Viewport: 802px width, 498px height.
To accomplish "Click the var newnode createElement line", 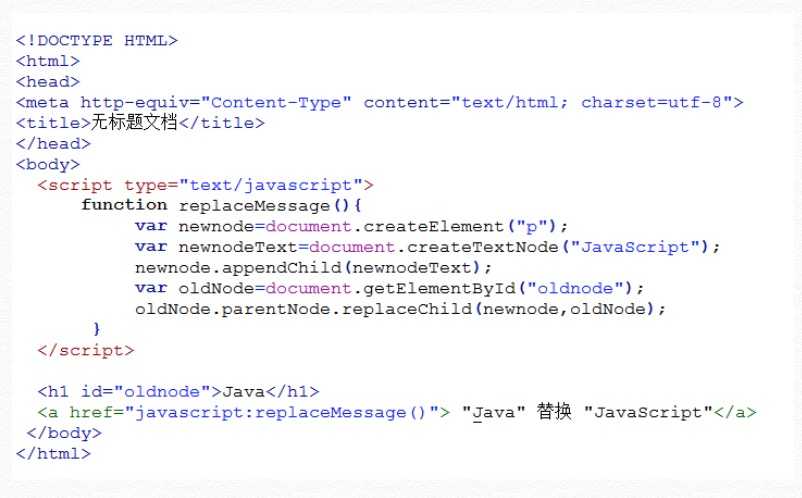I will (x=351, y=226).
